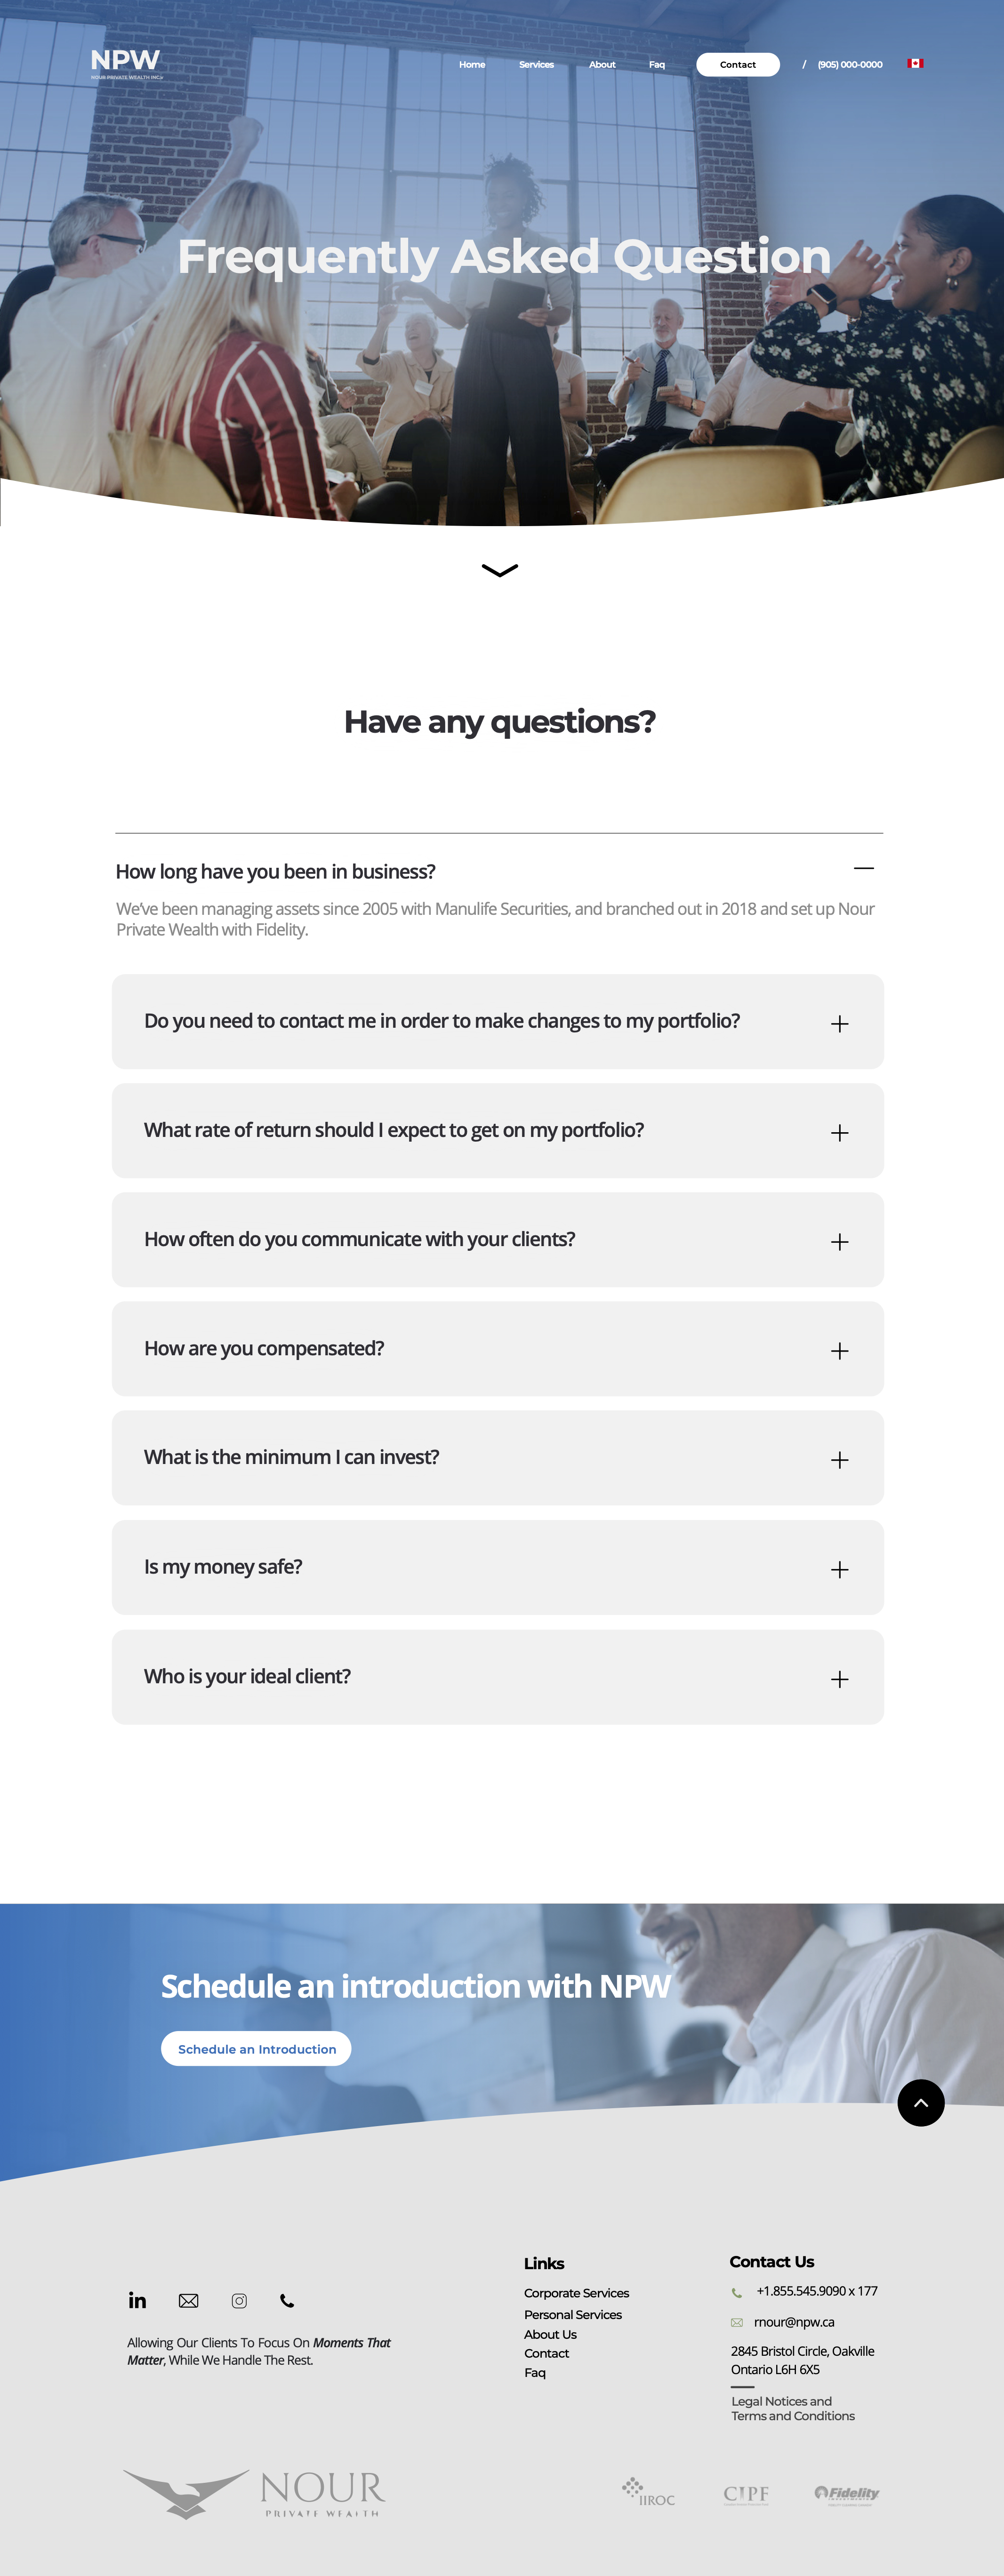Click the phone handset icon beside Instagram
The width and height of the screenshot is (1004, 2576).
287,2300
